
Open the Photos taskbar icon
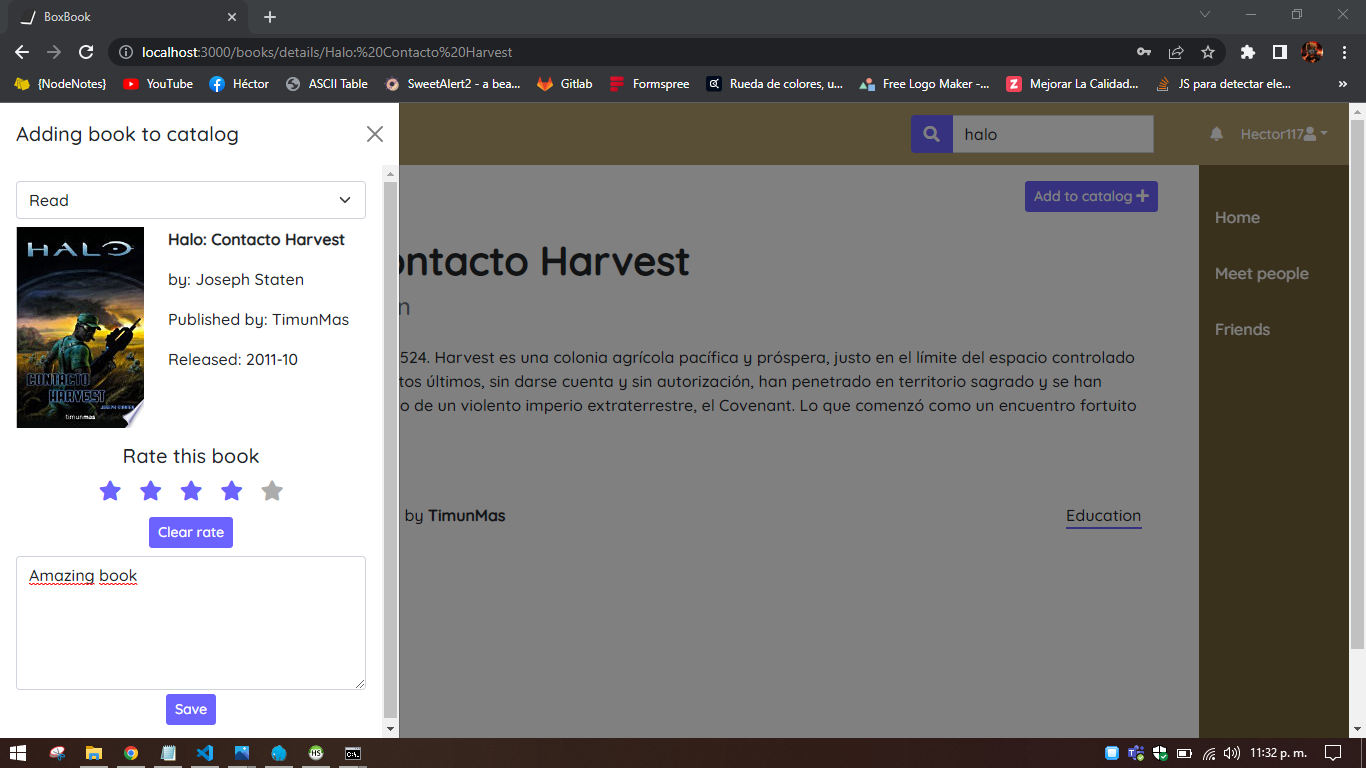[x=242, y=753]
